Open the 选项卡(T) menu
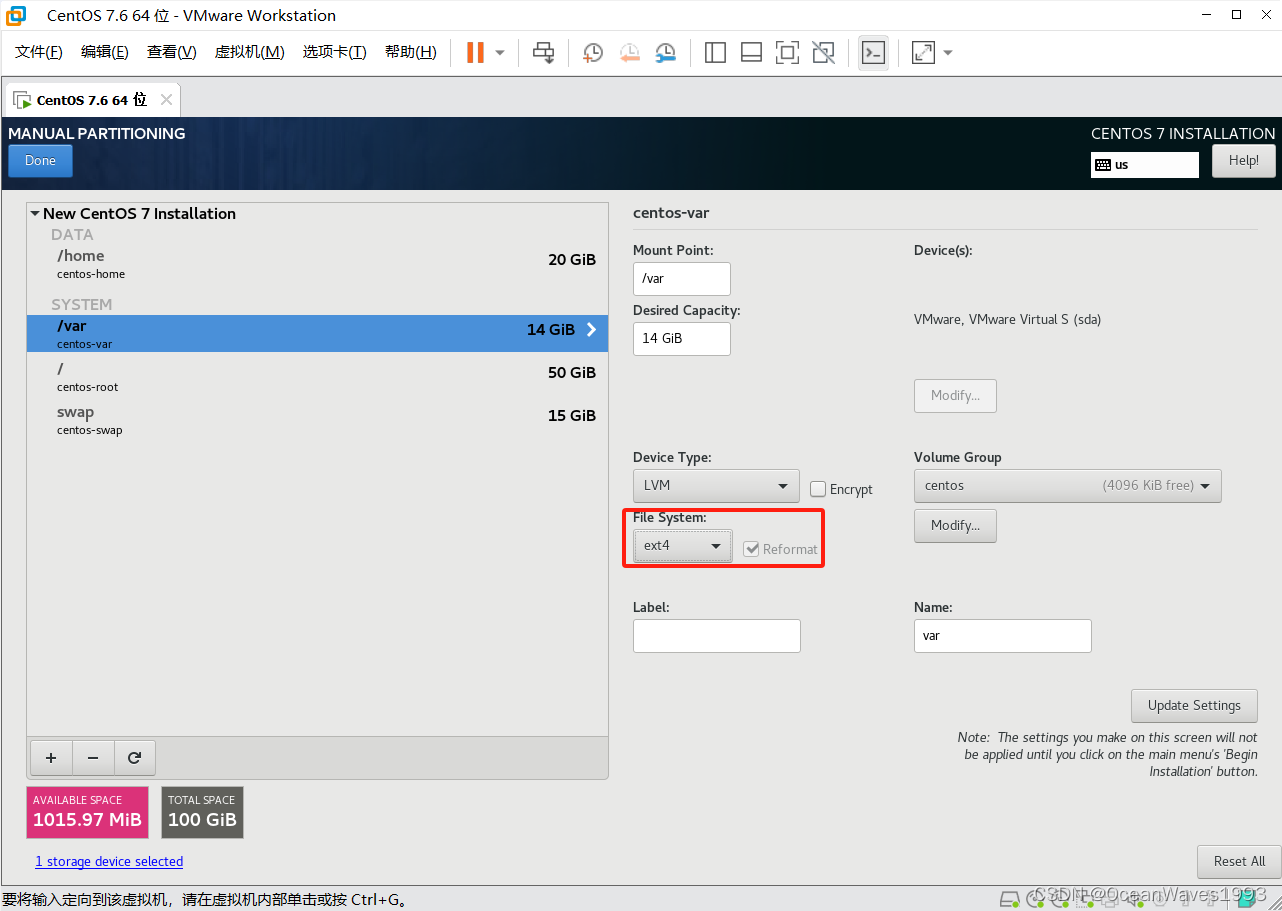1282x911 pixels. (335, 52)
